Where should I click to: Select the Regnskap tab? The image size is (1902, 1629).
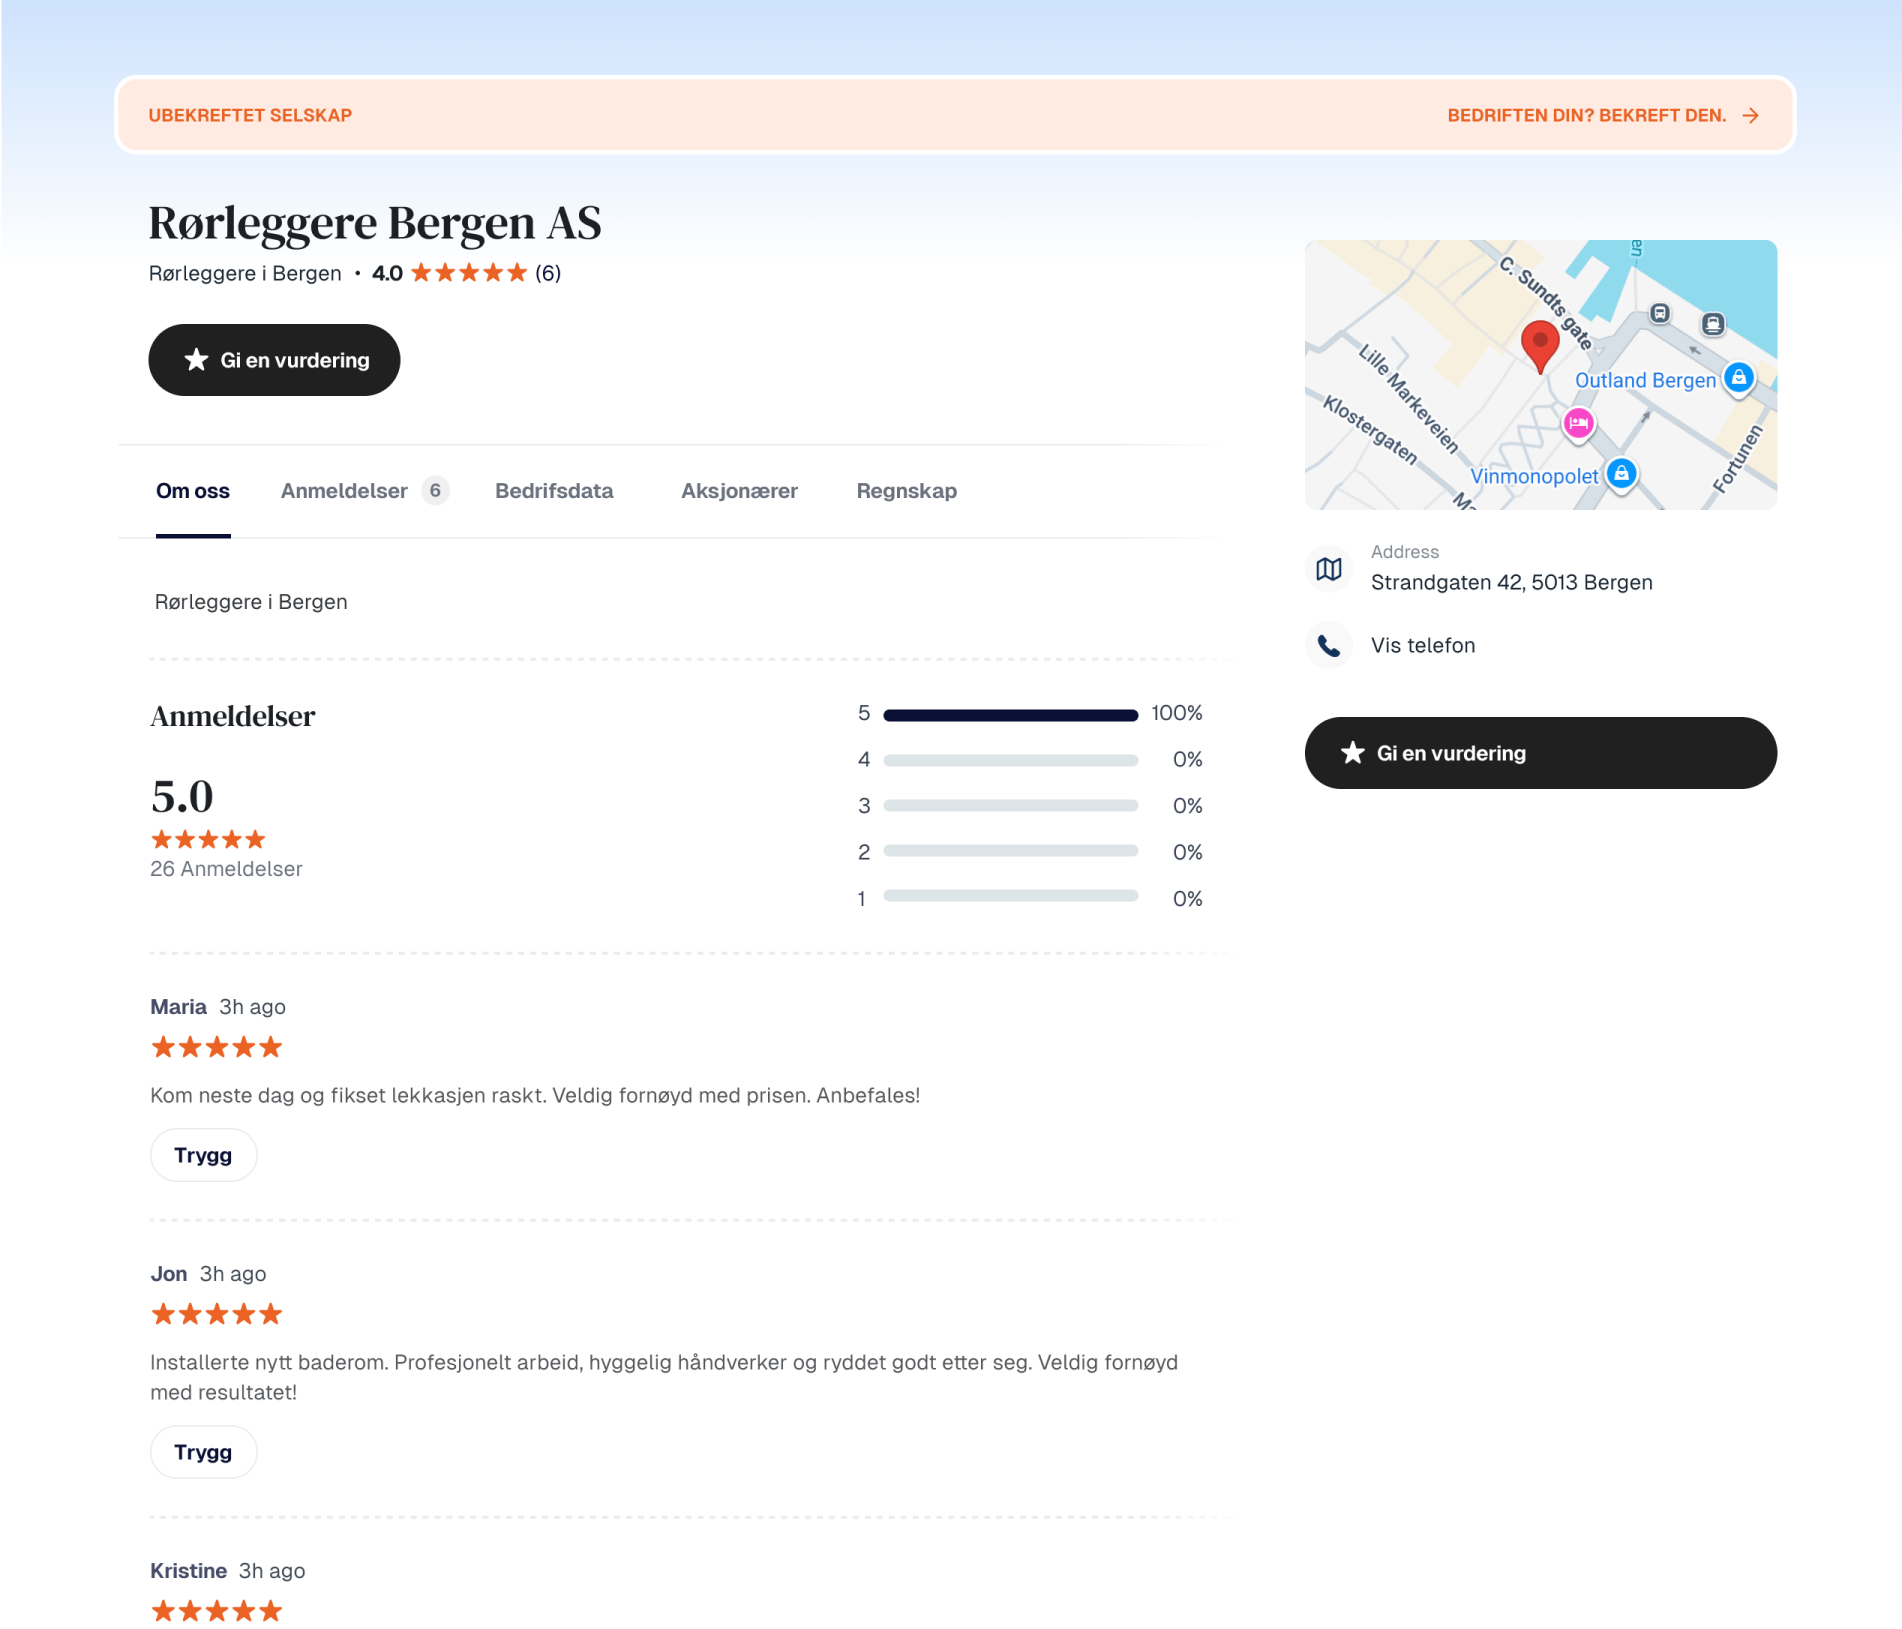pyautogui.click(x=906, y=491)
